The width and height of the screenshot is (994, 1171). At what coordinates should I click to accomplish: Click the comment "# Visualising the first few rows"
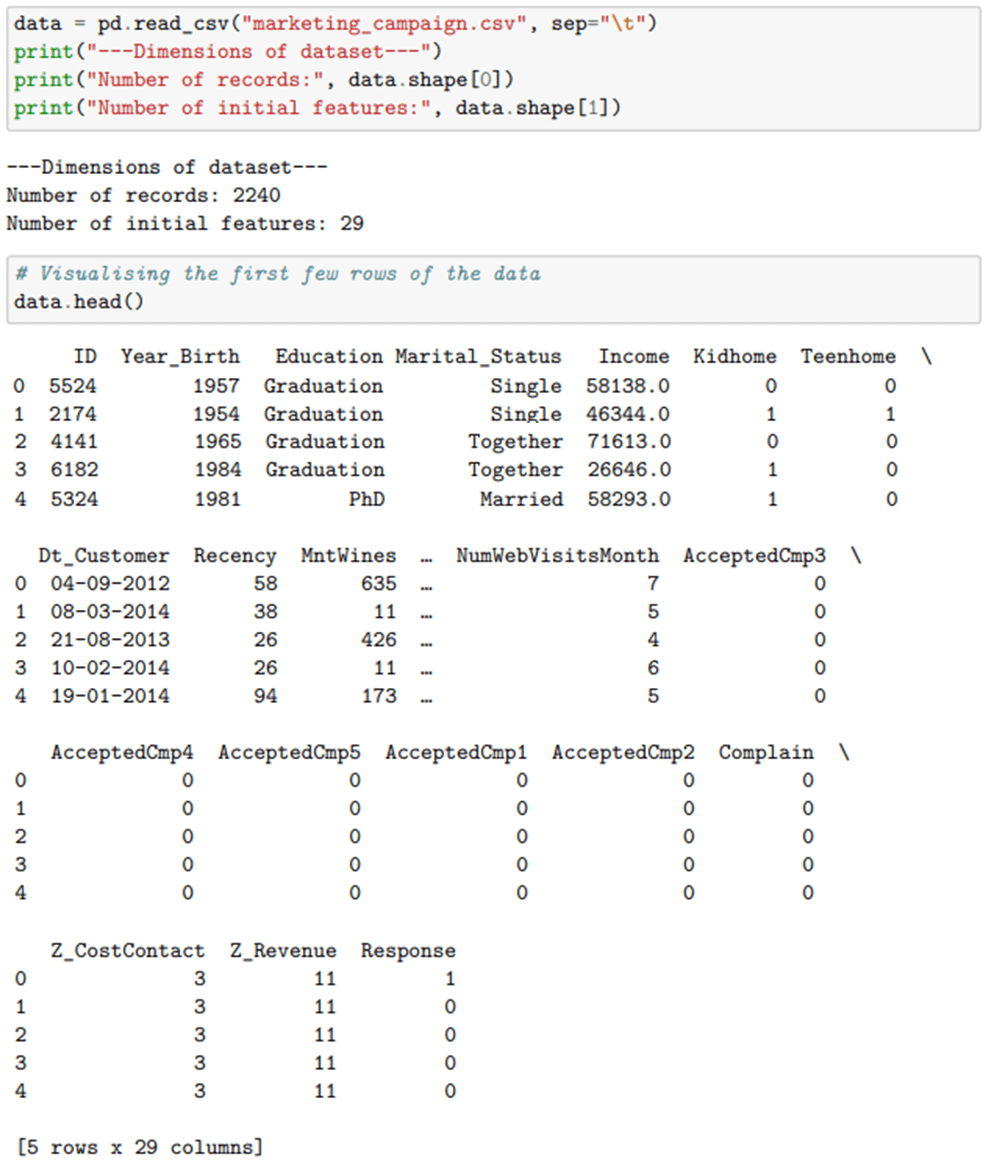point(278,274)
